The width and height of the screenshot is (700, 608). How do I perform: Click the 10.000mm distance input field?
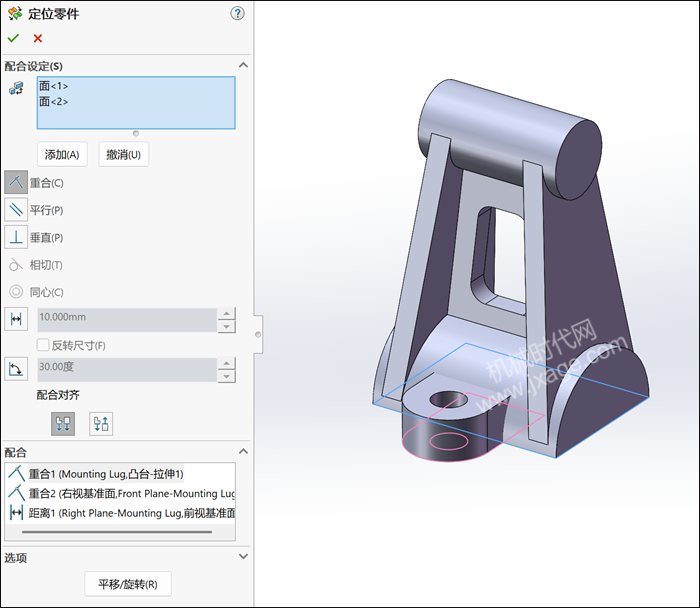pos(126,319)
